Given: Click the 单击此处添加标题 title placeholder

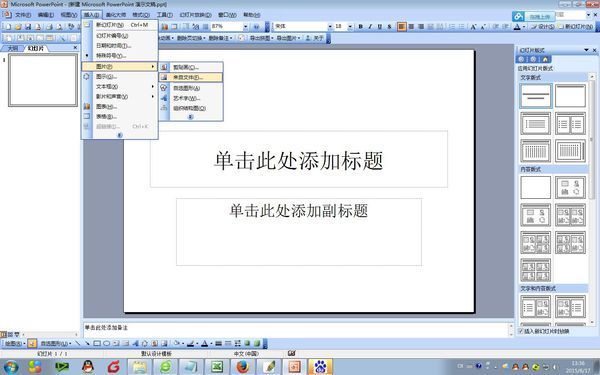Looking at the screenshot, I should point(299,159).
